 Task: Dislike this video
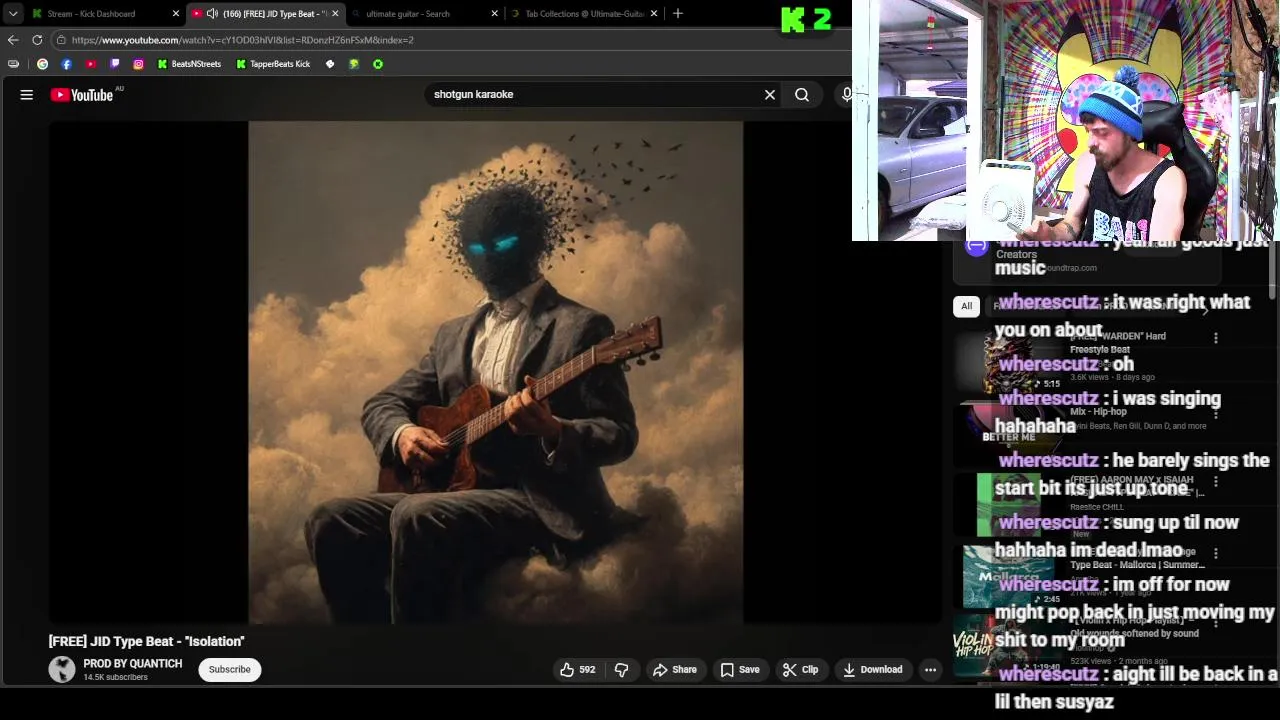pos(622,670)
